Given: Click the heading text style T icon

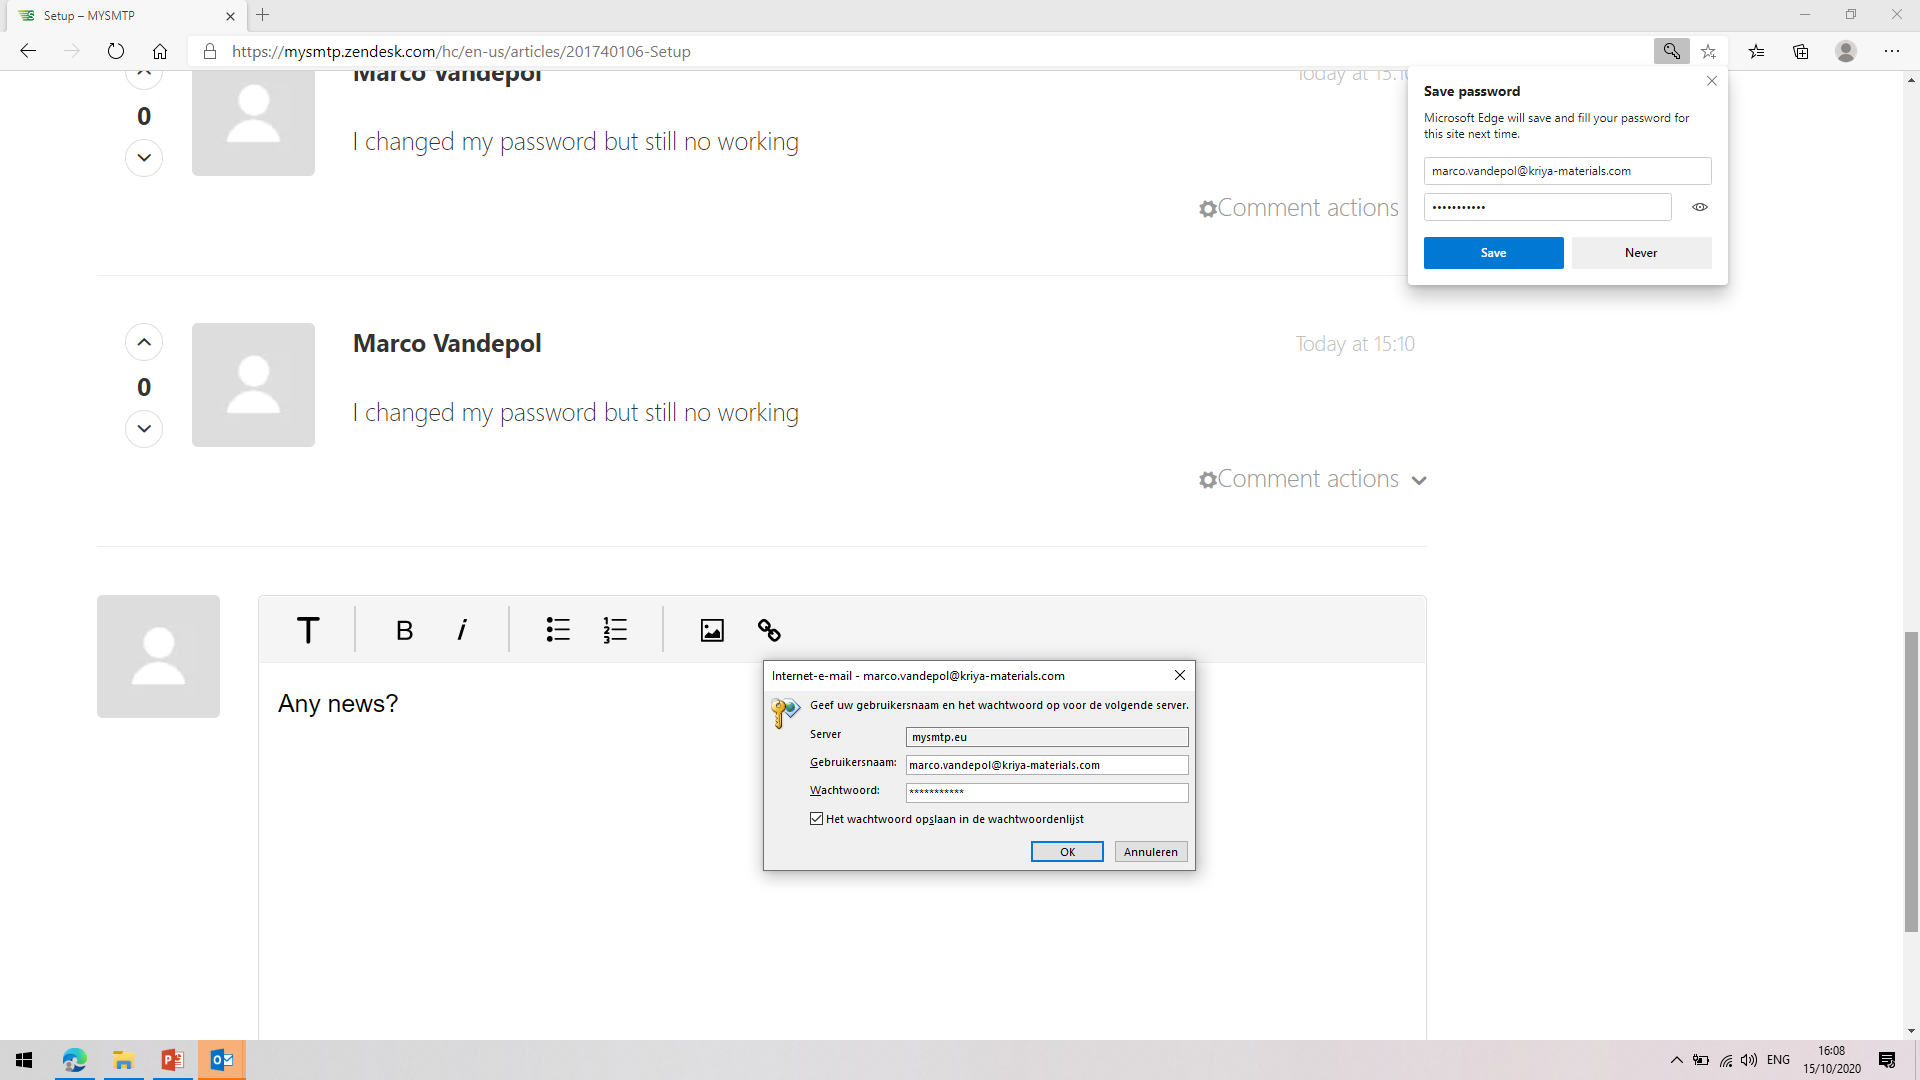Looking at the screenshot, I should tap(308, 630).
